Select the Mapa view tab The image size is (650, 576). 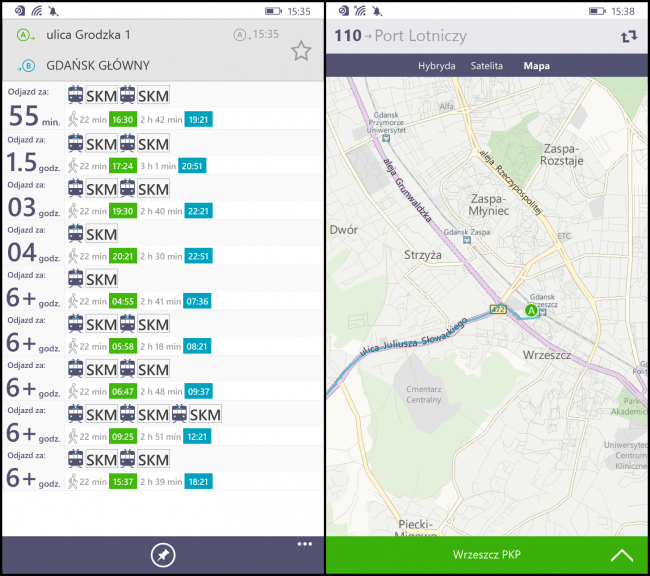pyautogui.click(x=536, y=66)
